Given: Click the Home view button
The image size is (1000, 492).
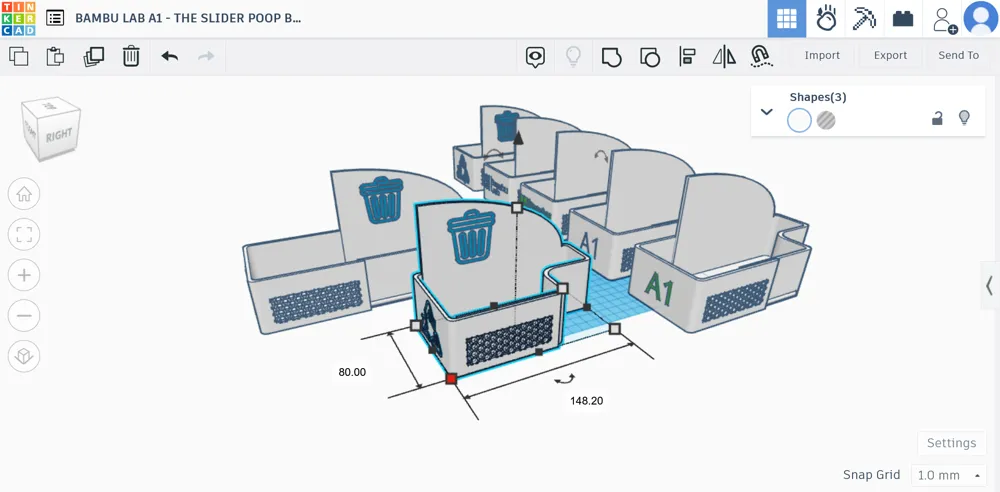Looking at the screenshot, I should pos(24,194).
